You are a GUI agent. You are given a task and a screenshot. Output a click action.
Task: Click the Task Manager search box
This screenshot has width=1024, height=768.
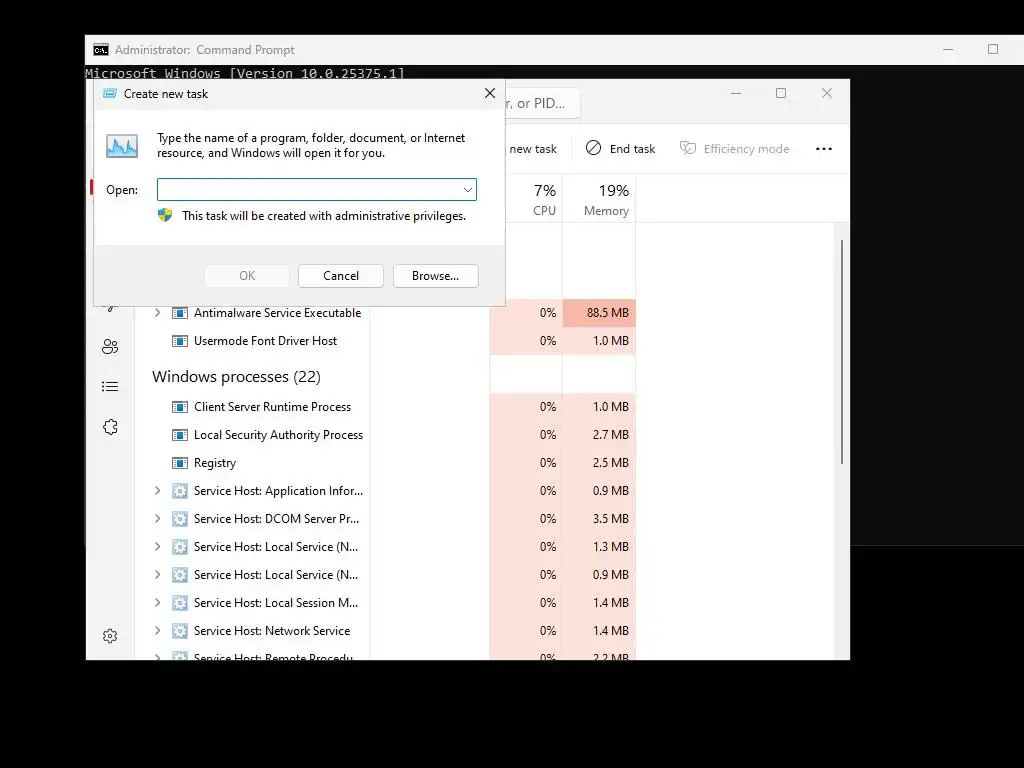542,103
